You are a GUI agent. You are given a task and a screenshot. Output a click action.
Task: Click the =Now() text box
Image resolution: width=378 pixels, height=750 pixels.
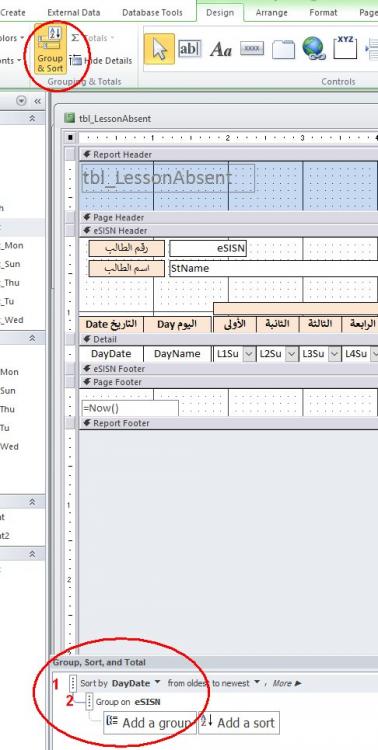coord(130,408)
